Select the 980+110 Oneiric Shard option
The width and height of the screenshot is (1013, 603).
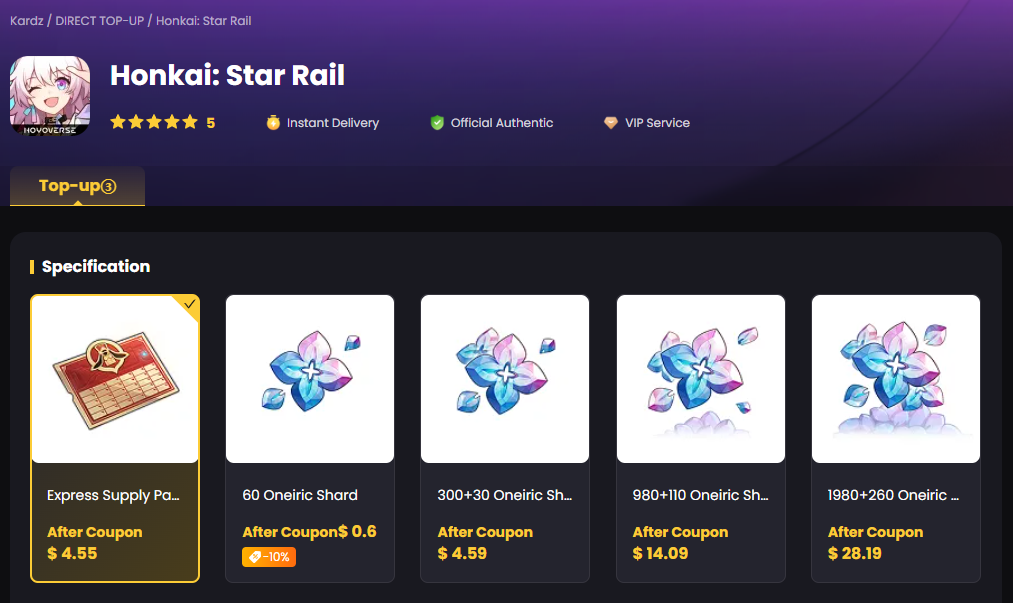700,437
